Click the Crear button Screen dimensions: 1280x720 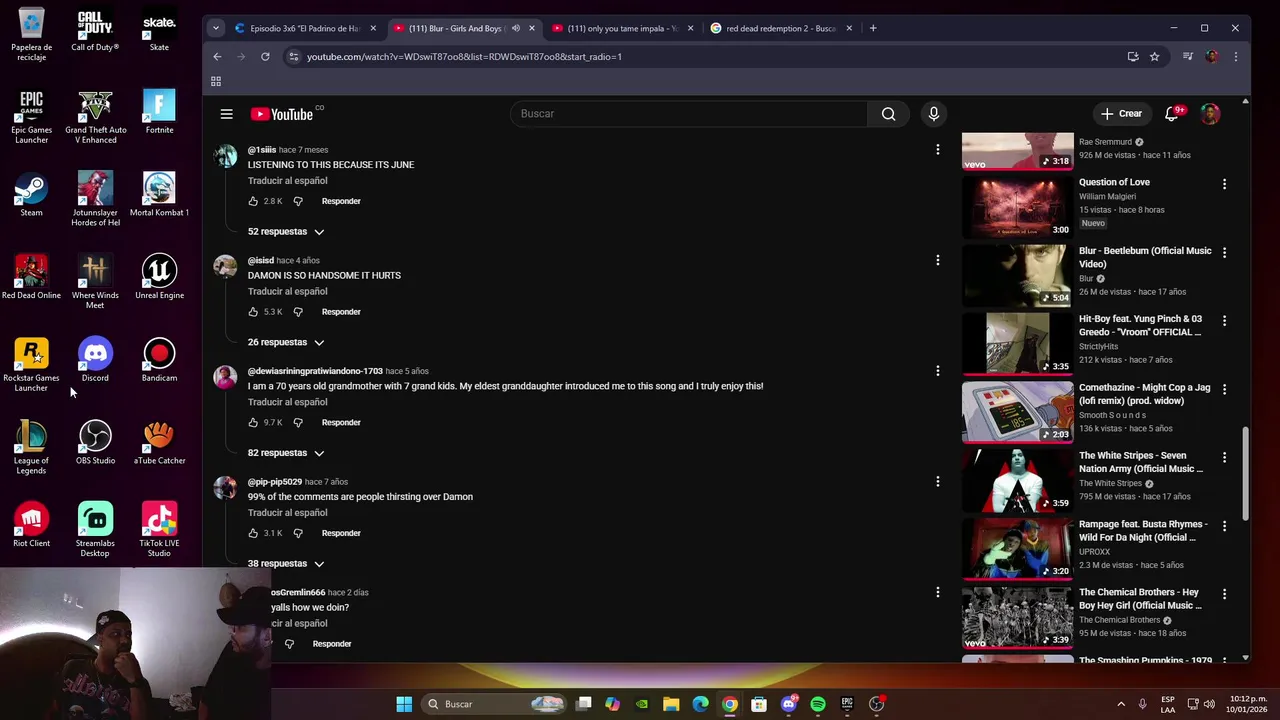pyautogui.click(x=1122, y=114)
